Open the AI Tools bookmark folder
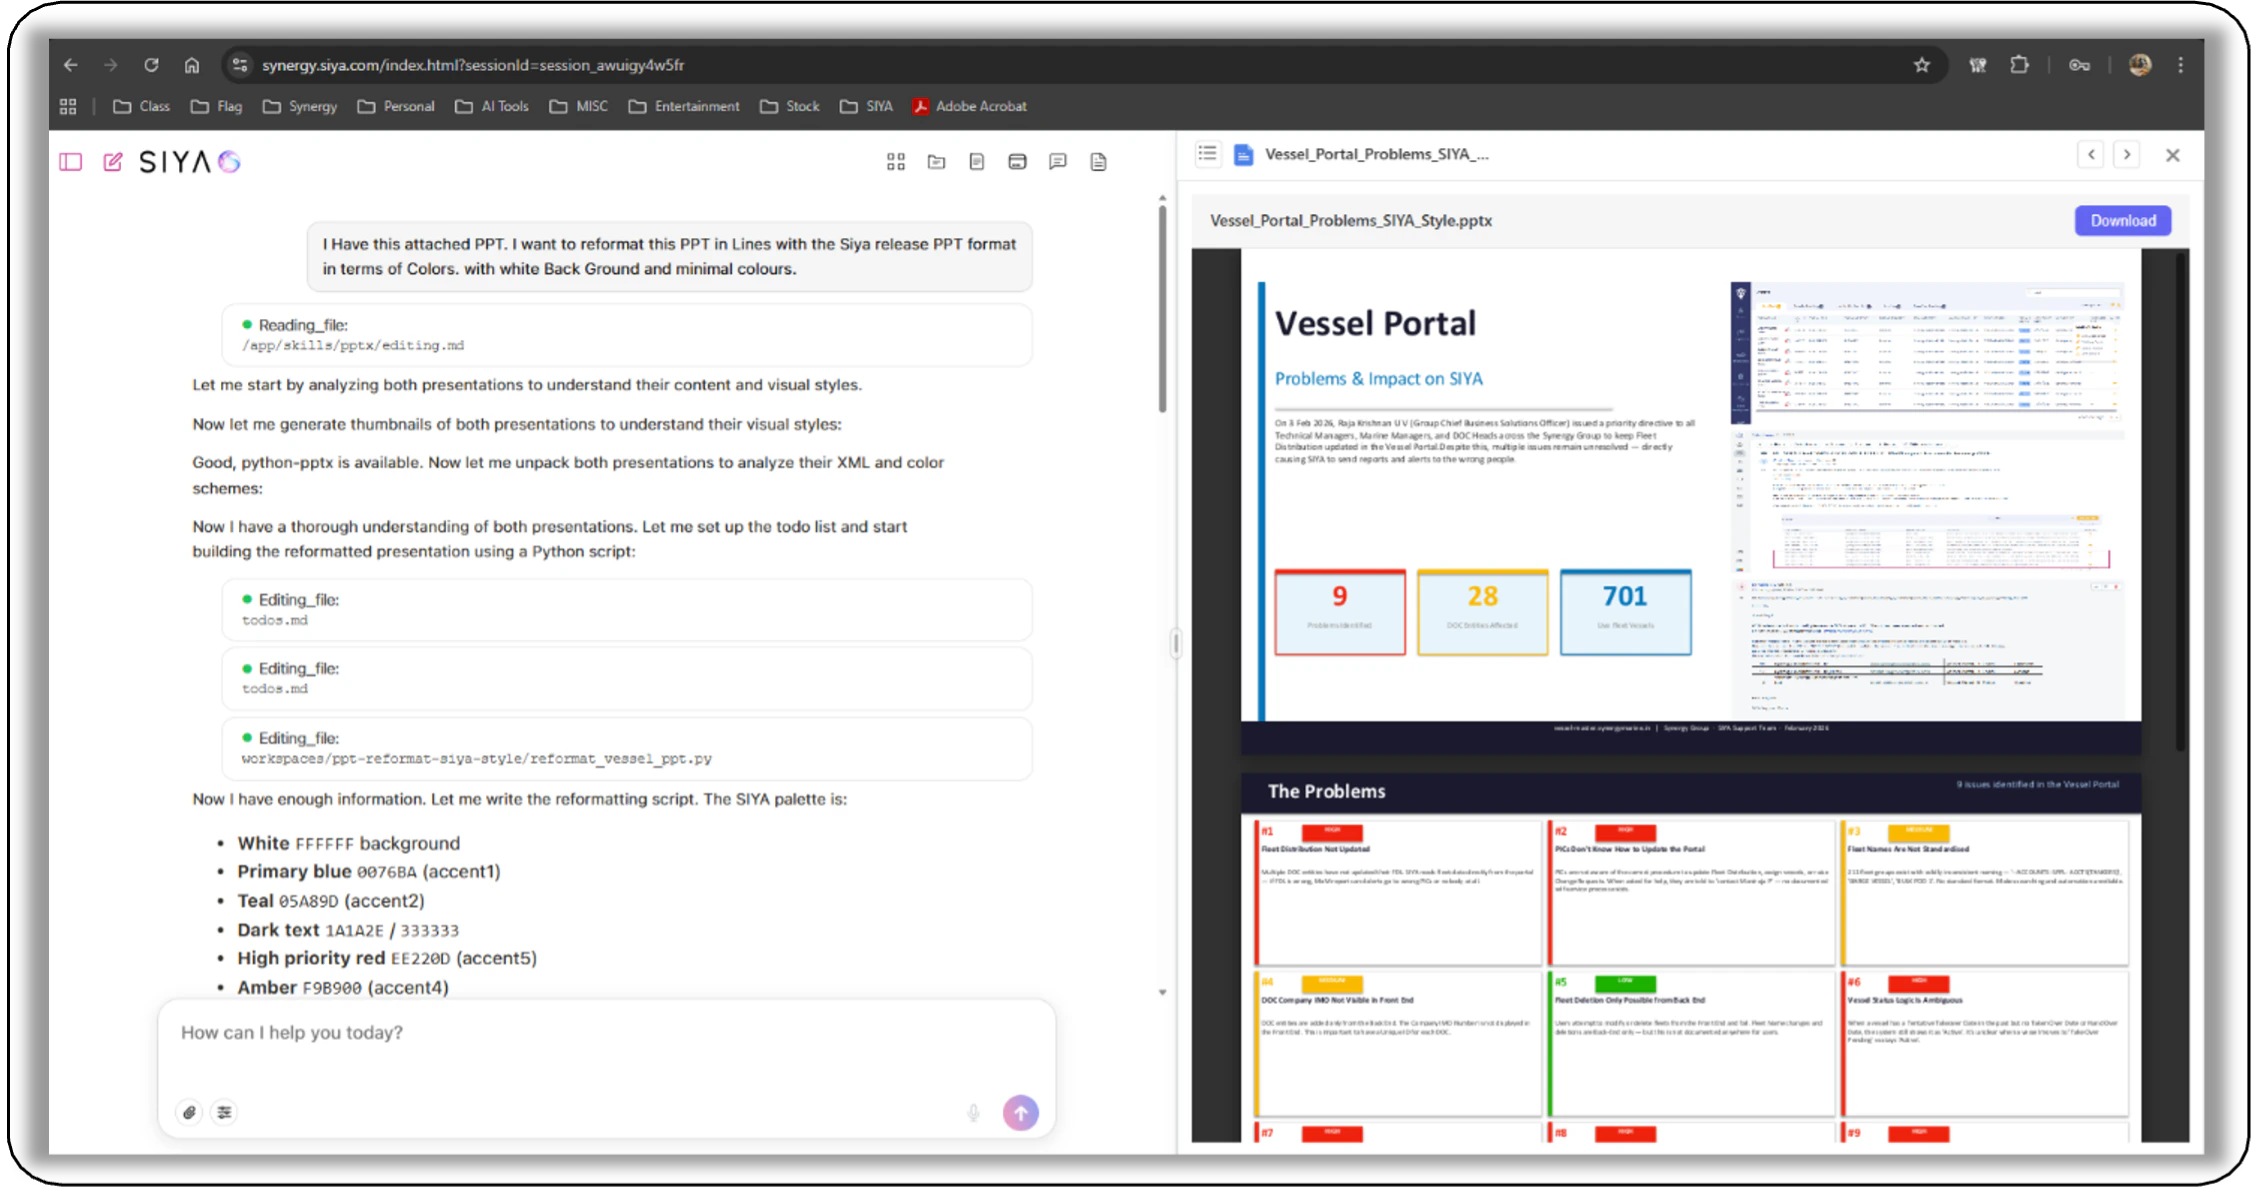Image resolution: width=2255 pixels, height=1196 pixels. click(491, 106)
